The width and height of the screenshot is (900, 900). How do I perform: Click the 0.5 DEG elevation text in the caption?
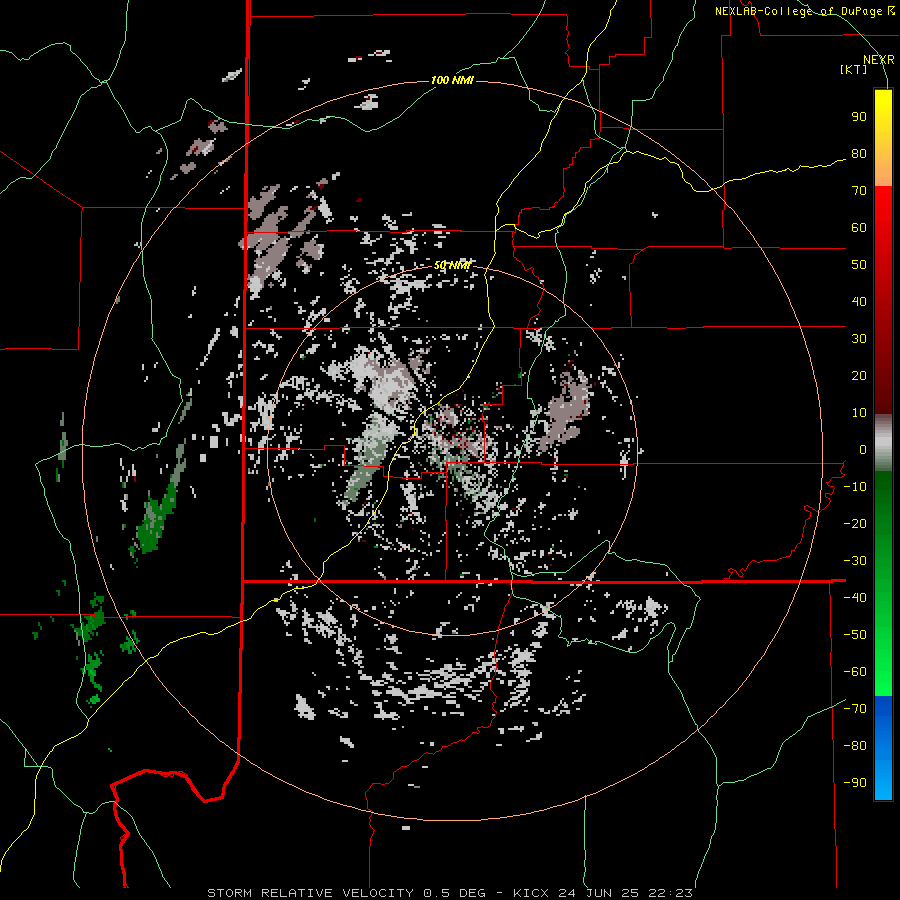[x=455, y=893]
